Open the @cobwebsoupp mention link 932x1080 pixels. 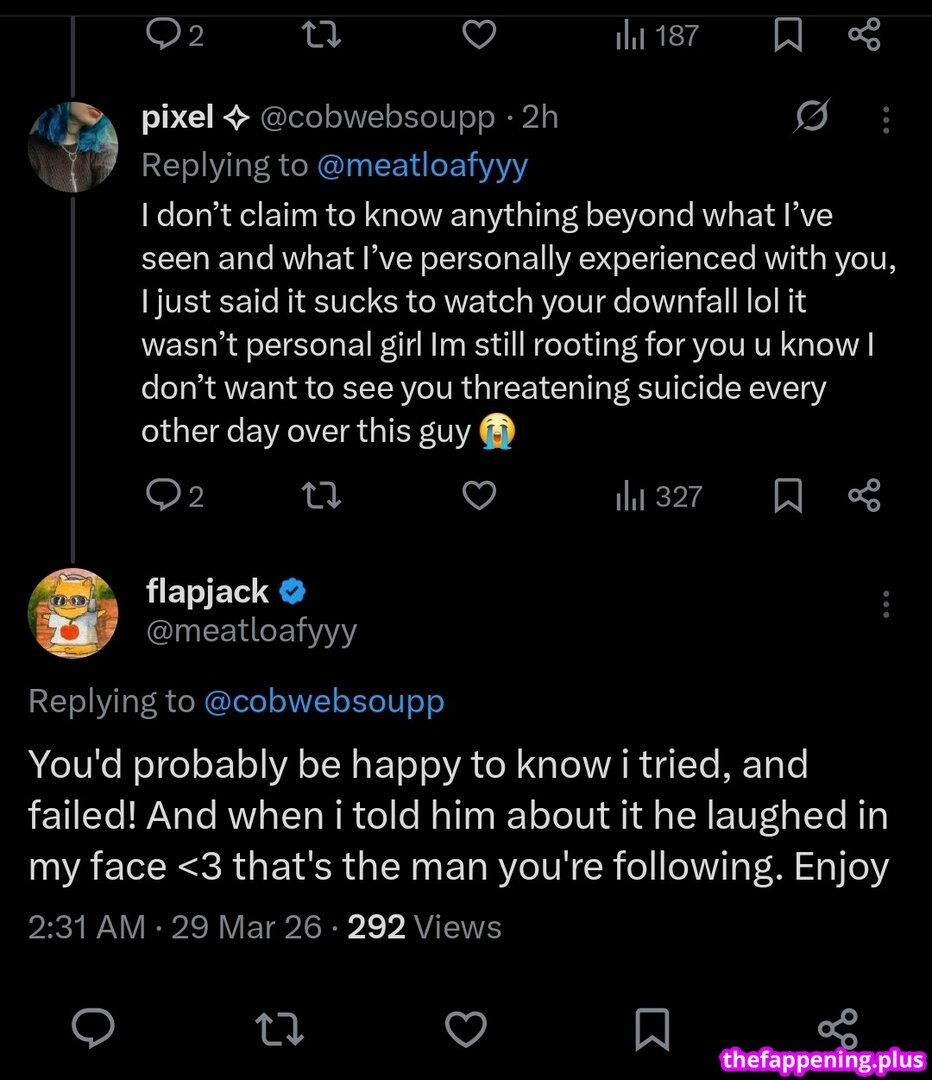pos(323,702)
